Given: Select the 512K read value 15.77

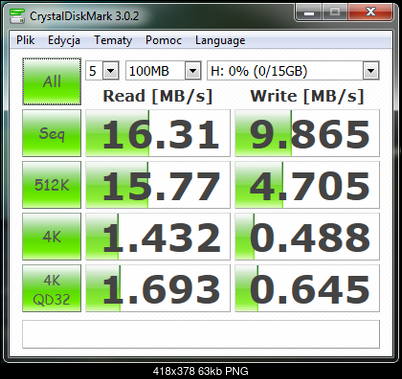Looking at the screenshot, I should point(158,185).
